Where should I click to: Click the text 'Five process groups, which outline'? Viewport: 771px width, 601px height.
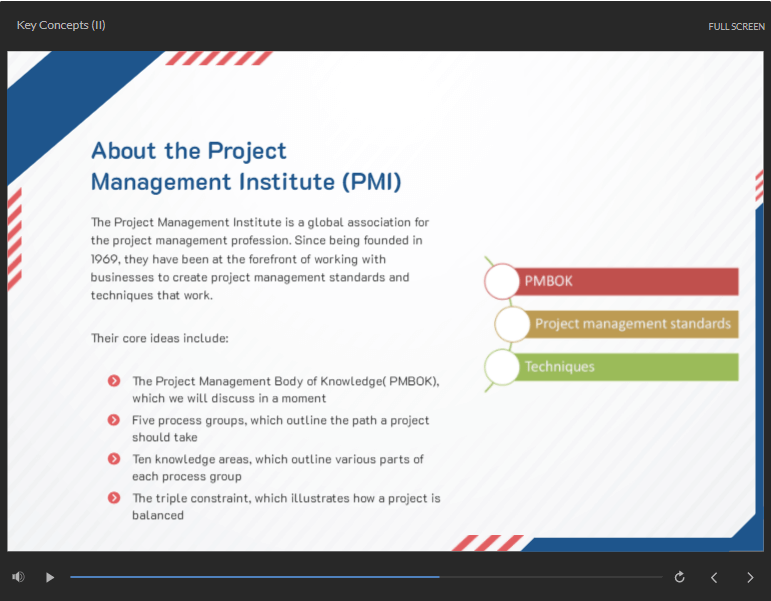tap(230, 421)
